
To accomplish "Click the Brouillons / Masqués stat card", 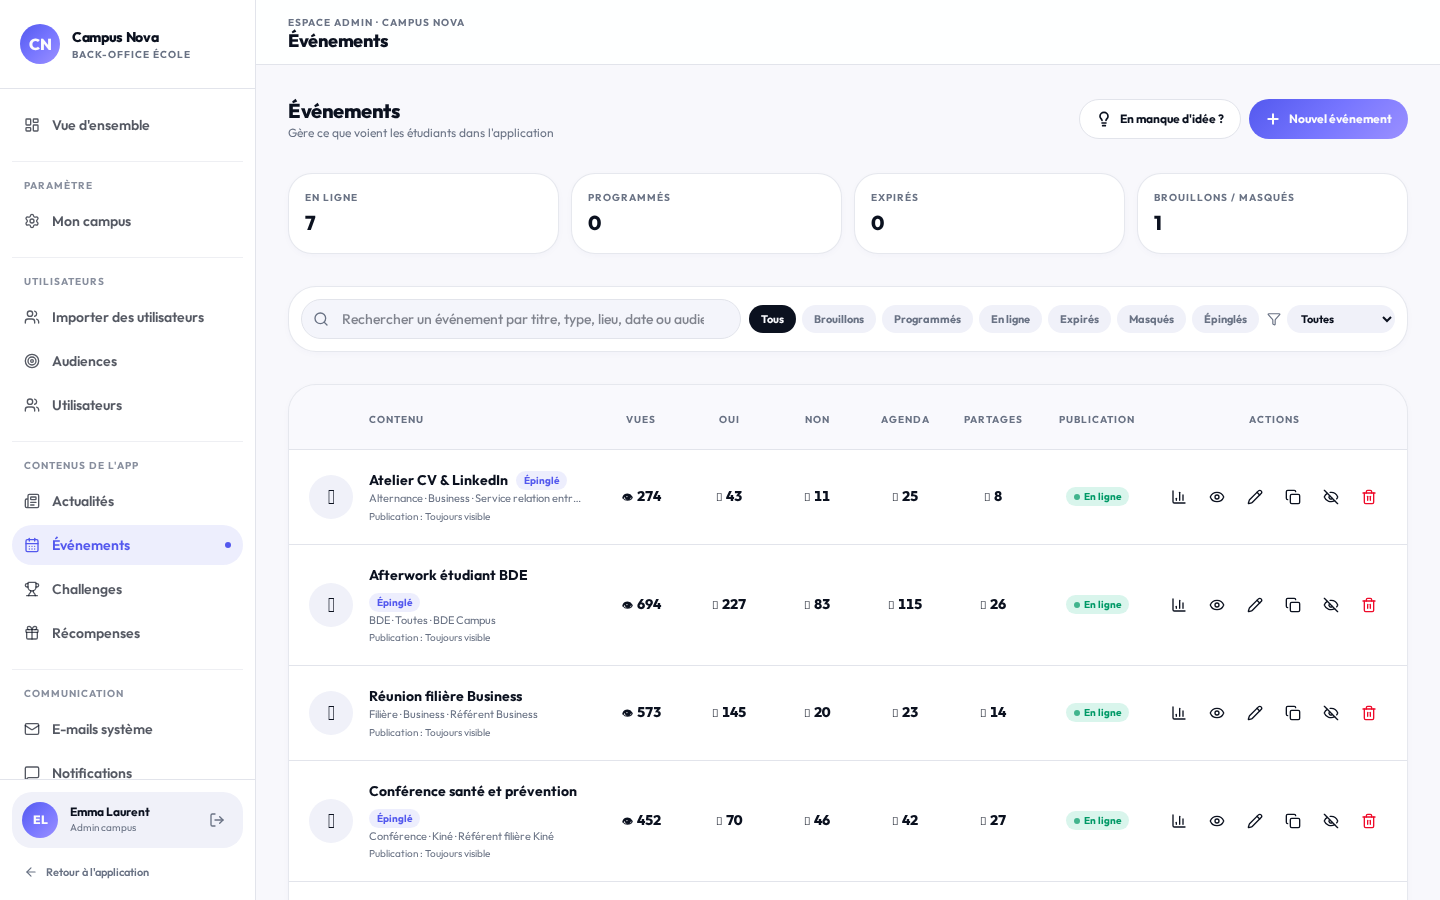I will point(1272,214).
